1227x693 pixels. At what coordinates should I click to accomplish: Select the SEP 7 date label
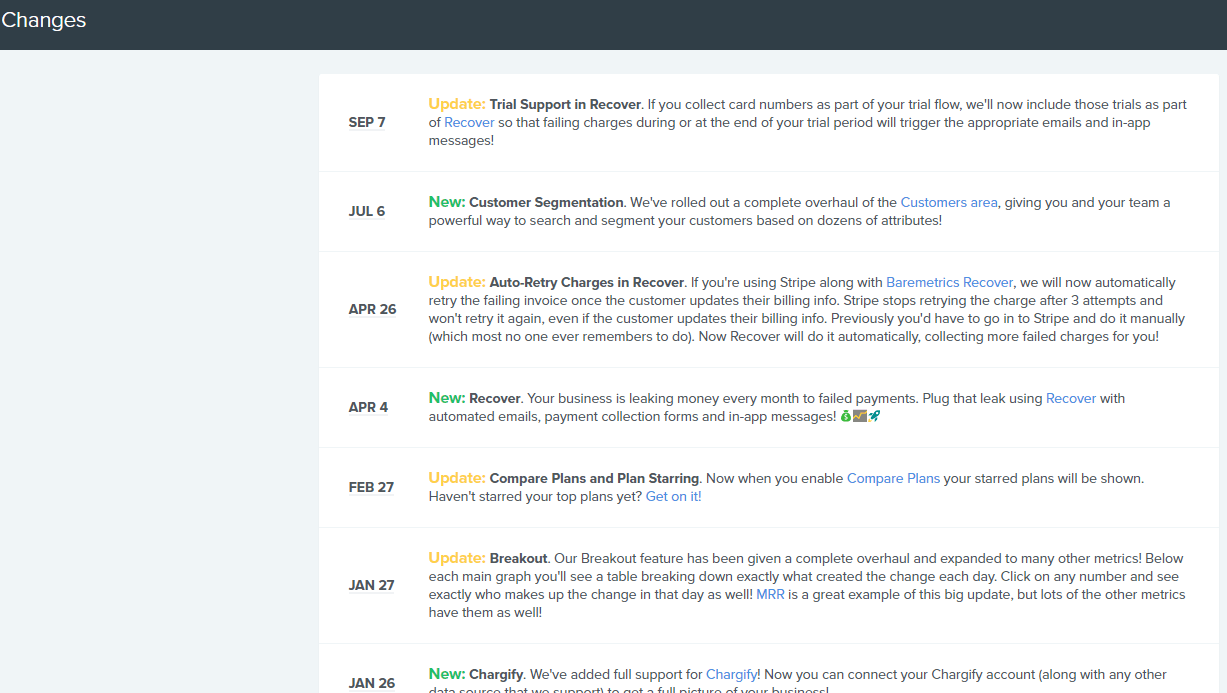point(367,122)
